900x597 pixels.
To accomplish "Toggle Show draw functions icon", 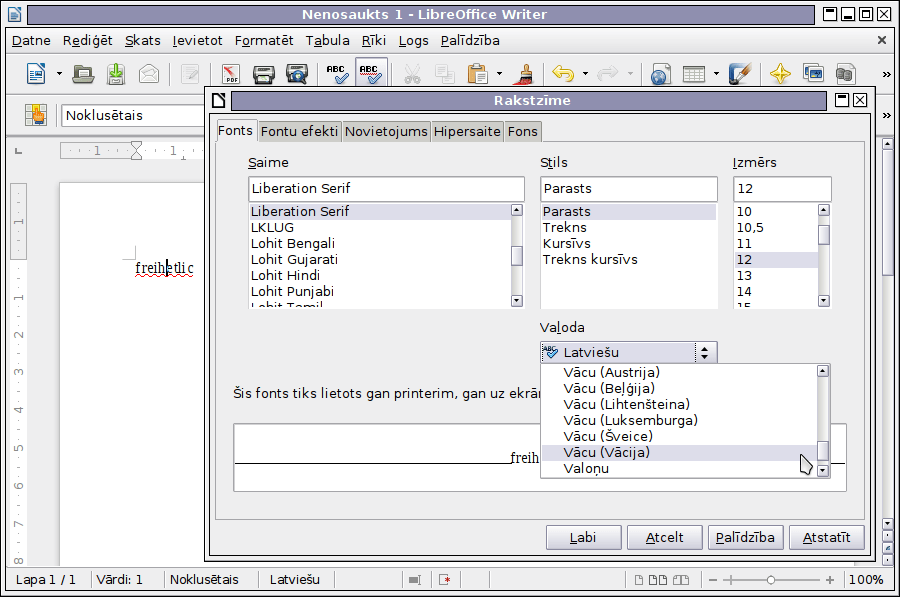I will (x=739, y=73).
